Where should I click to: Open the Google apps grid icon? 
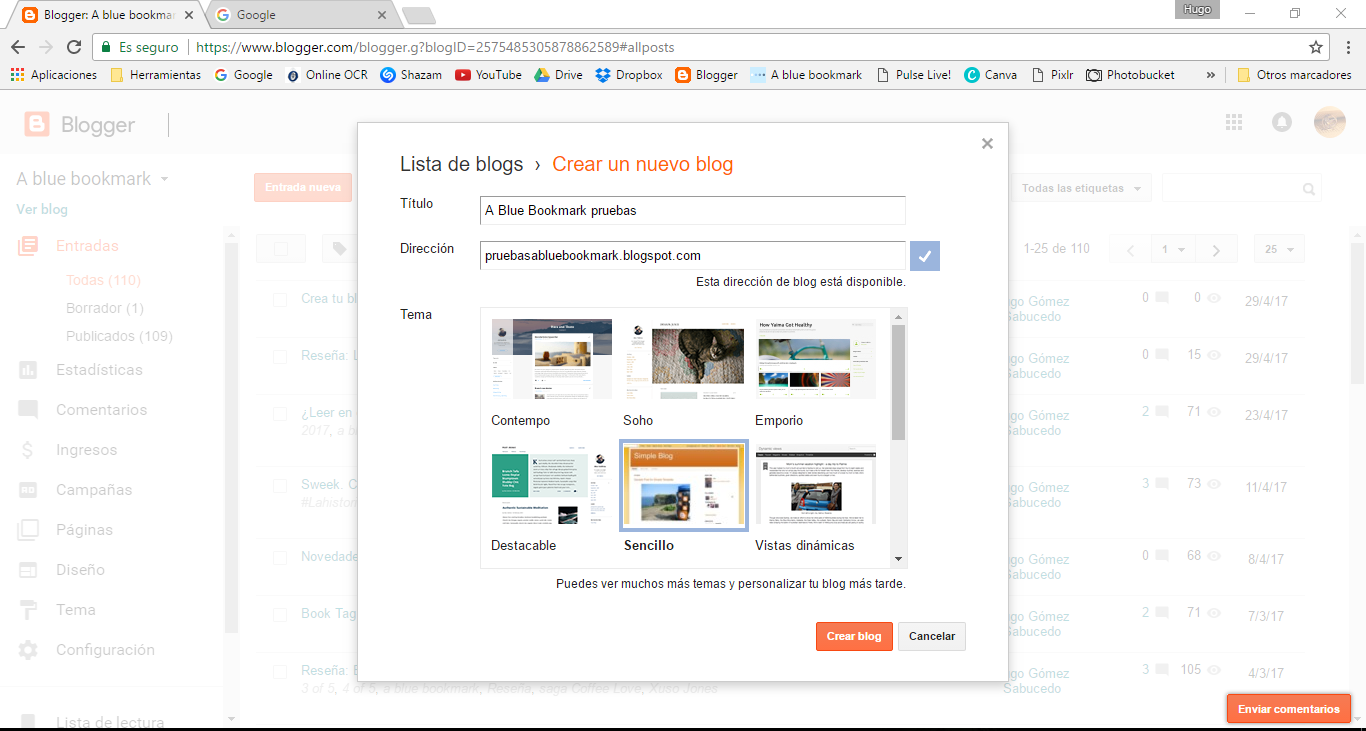(x=1234, y=122)
